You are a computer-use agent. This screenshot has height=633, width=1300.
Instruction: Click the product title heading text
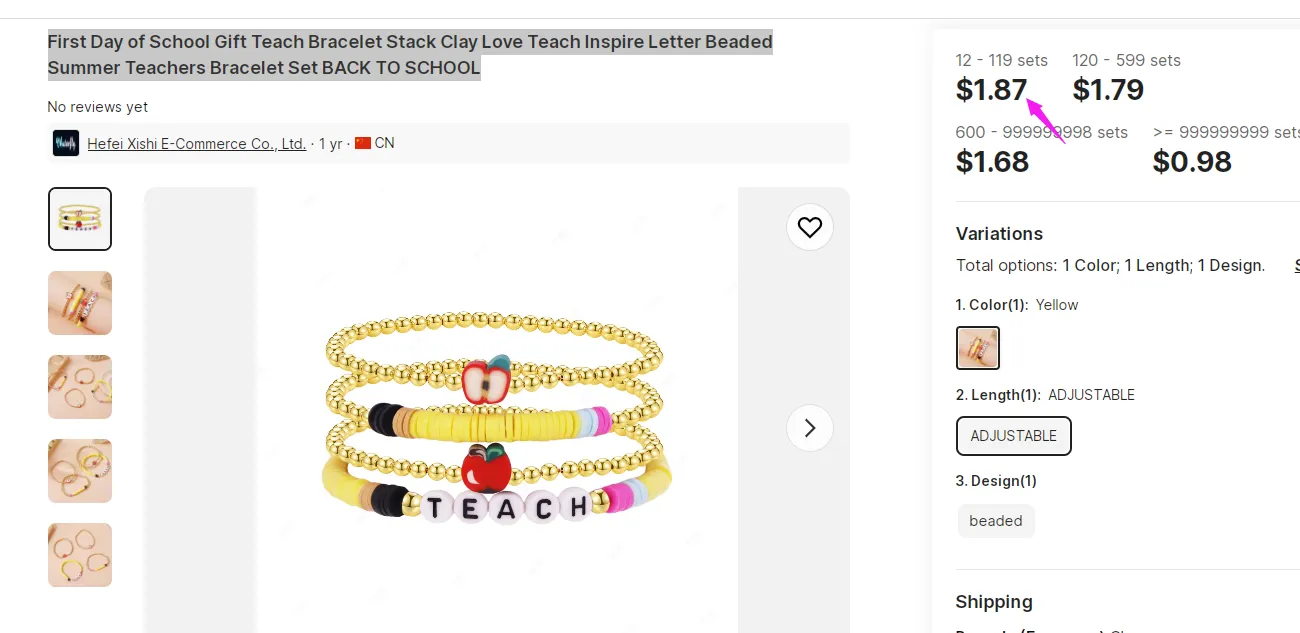click(410, 55)
